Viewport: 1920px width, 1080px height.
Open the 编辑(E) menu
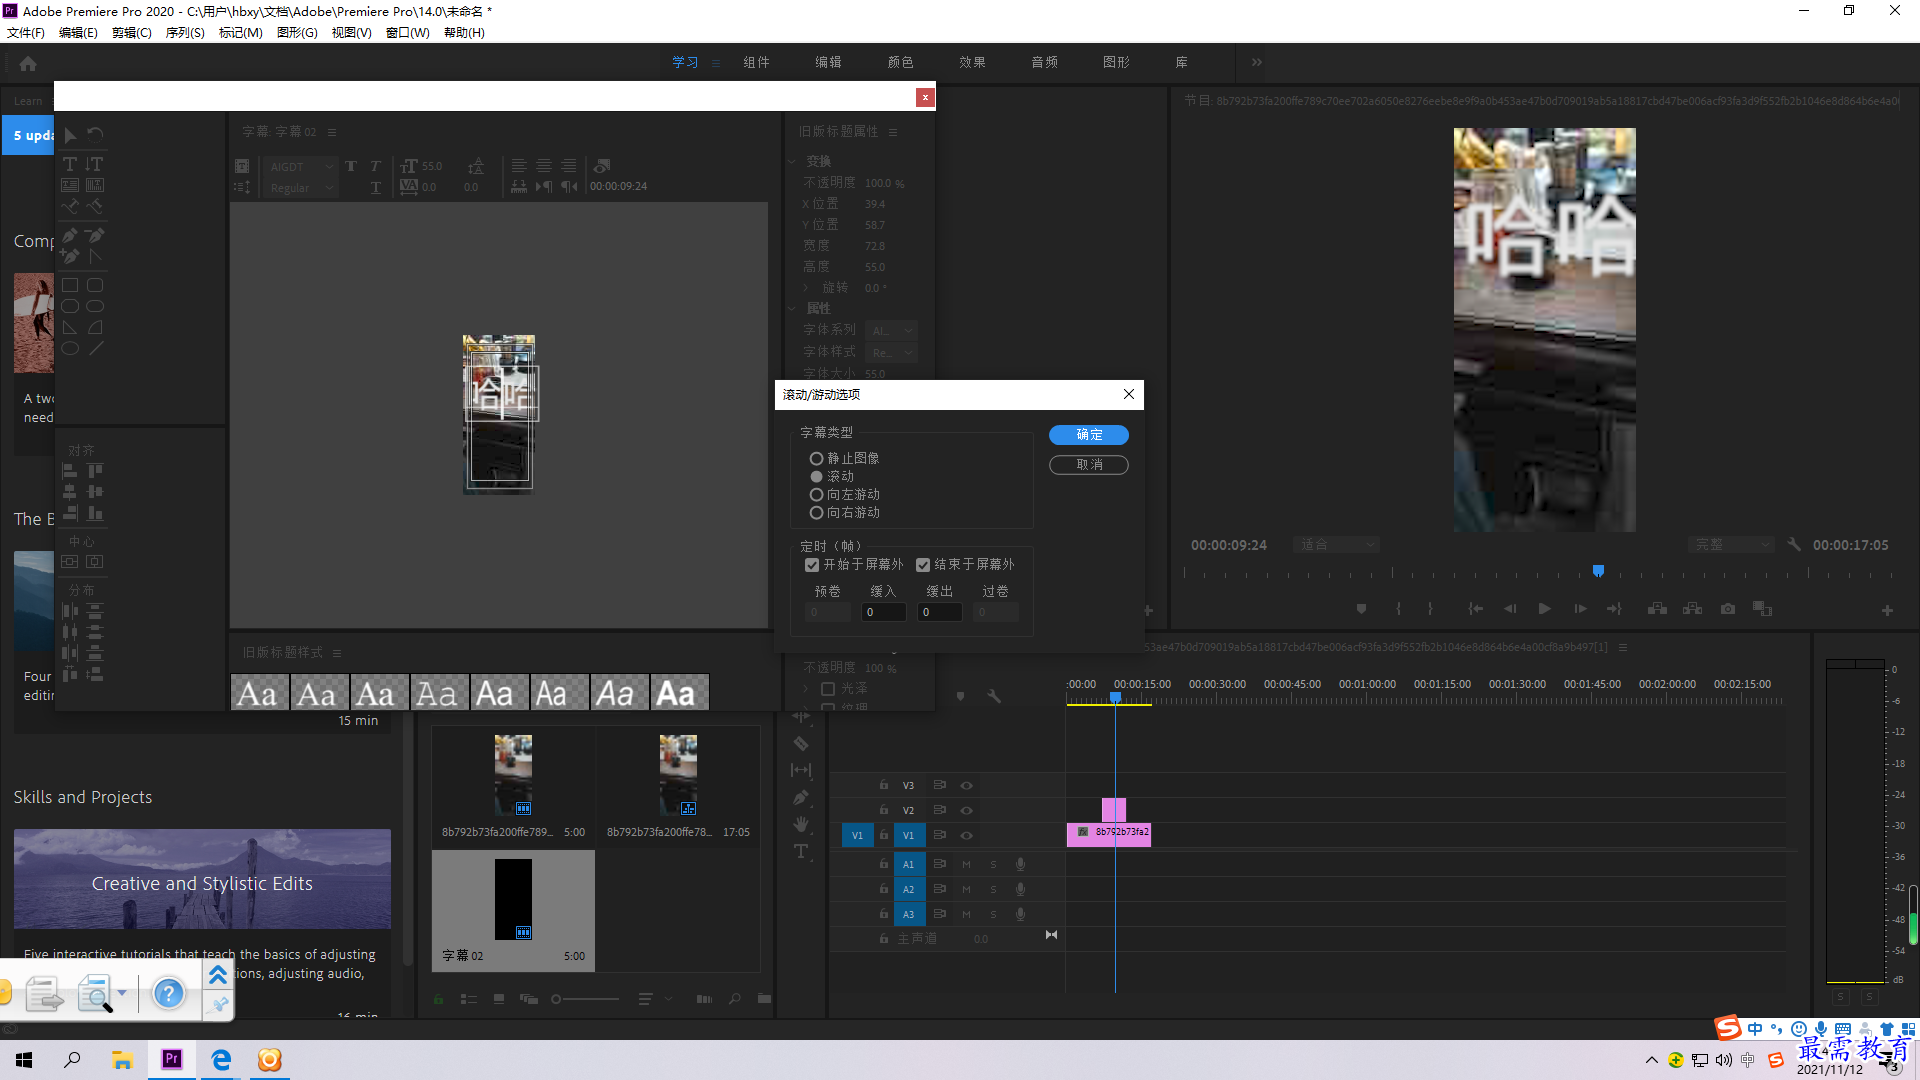[x=78, y=33]
